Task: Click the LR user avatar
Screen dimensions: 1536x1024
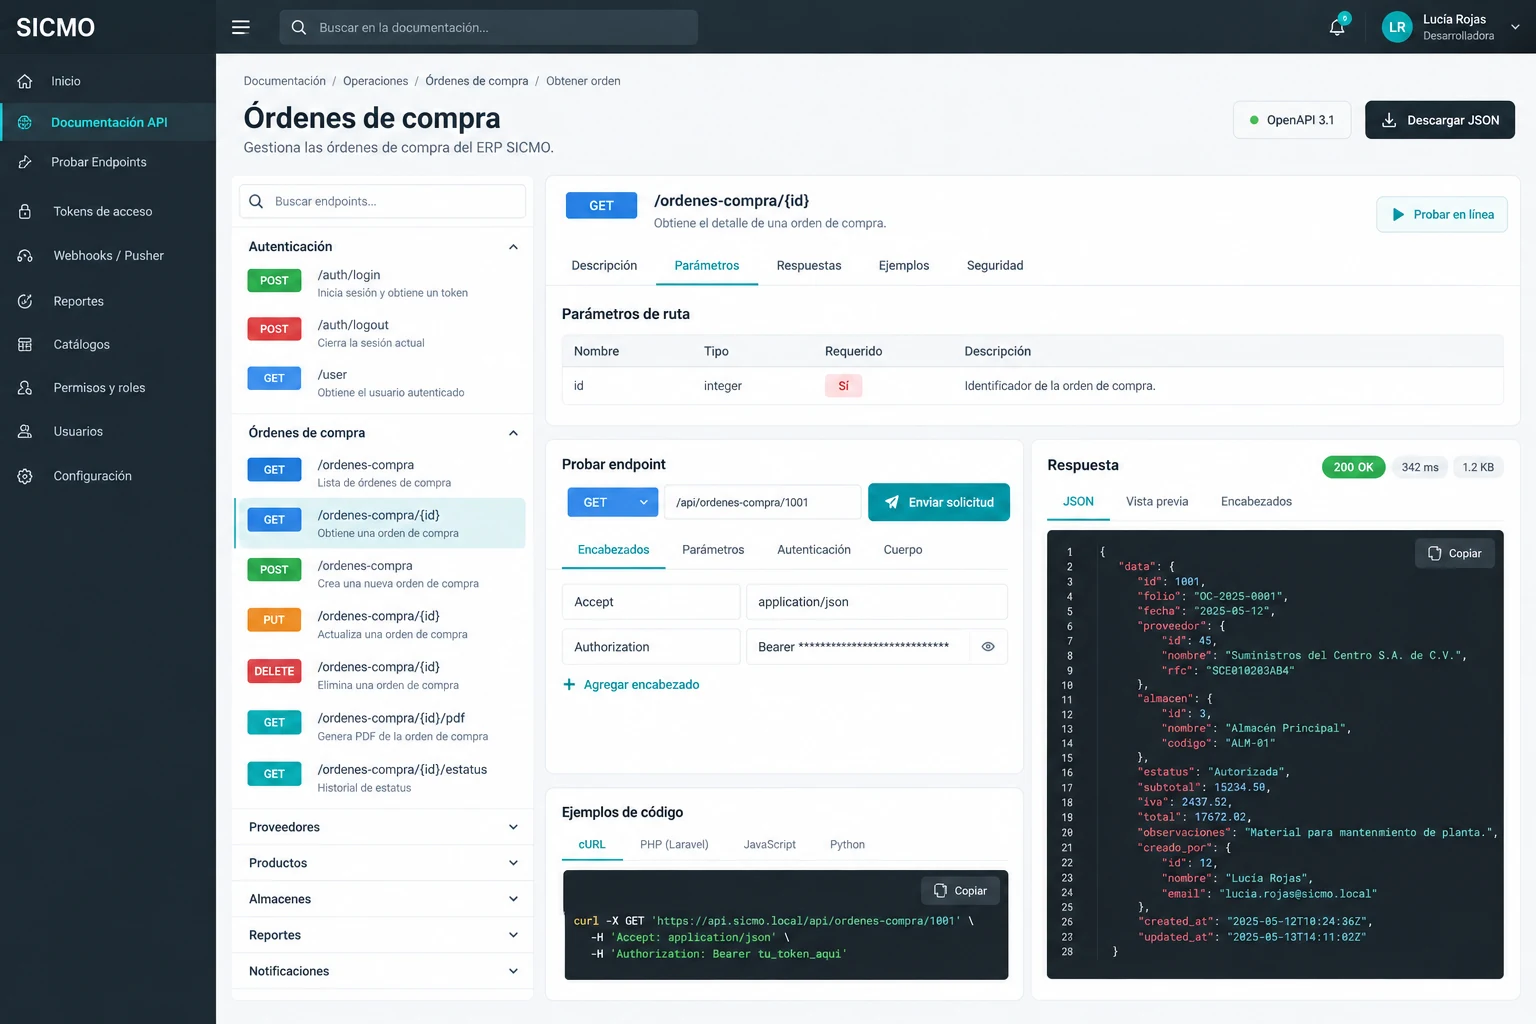Action: (1397, 27)
